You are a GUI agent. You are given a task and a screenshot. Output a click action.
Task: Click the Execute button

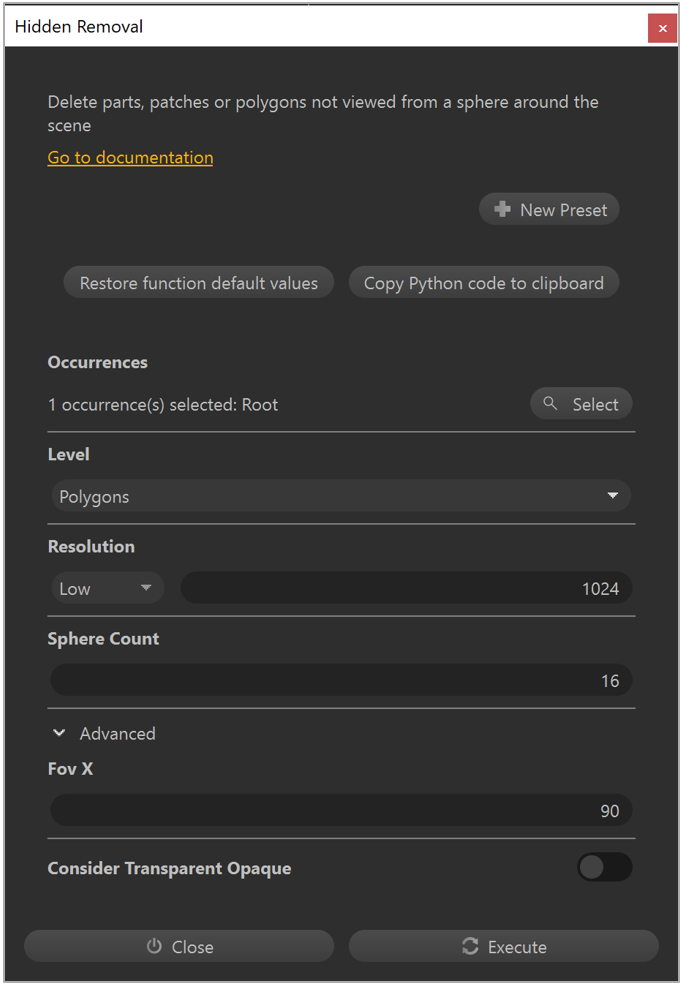503,946
